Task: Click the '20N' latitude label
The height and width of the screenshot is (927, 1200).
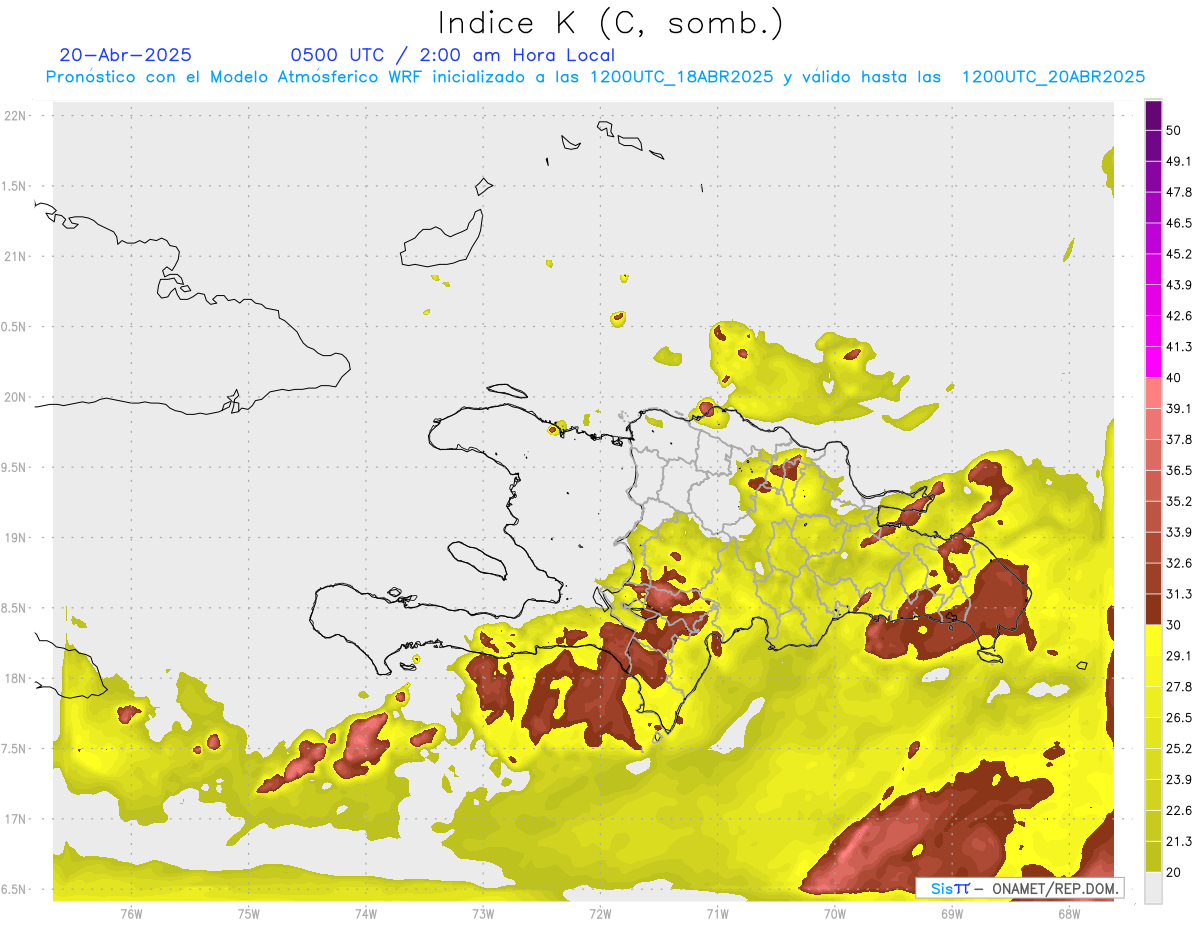Action: tap(15, 397)
